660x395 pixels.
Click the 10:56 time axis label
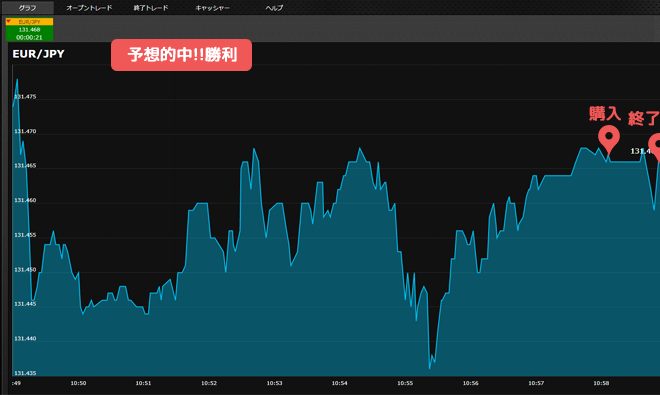[471, 383]
